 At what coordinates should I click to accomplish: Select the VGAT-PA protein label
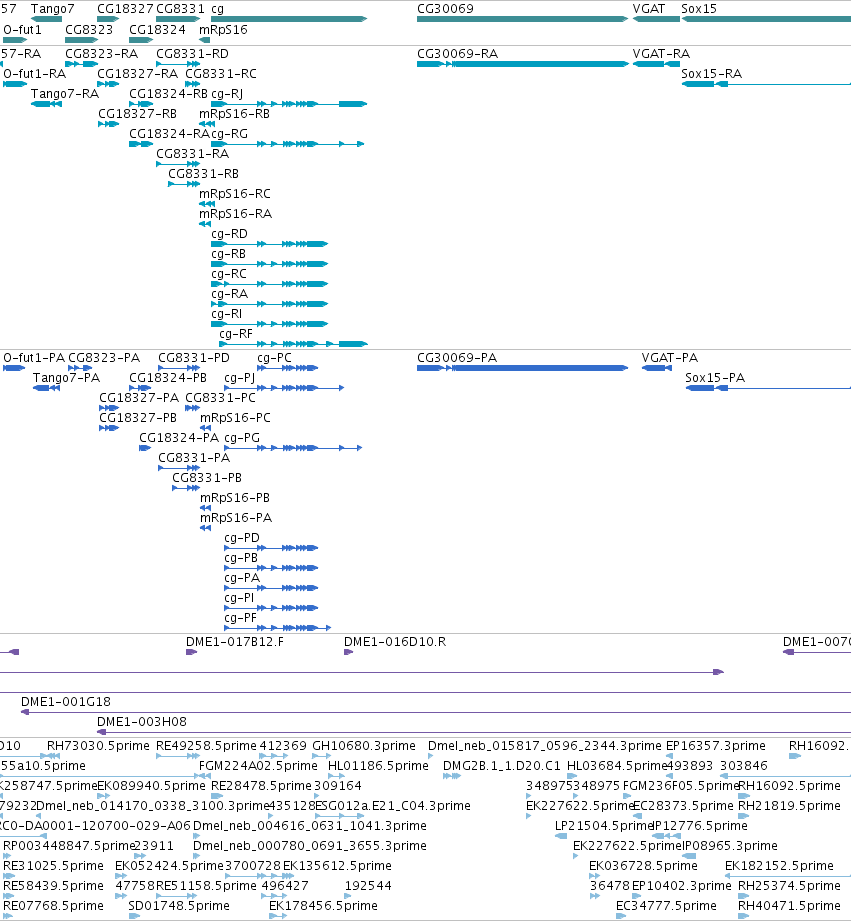pos(670,358)
